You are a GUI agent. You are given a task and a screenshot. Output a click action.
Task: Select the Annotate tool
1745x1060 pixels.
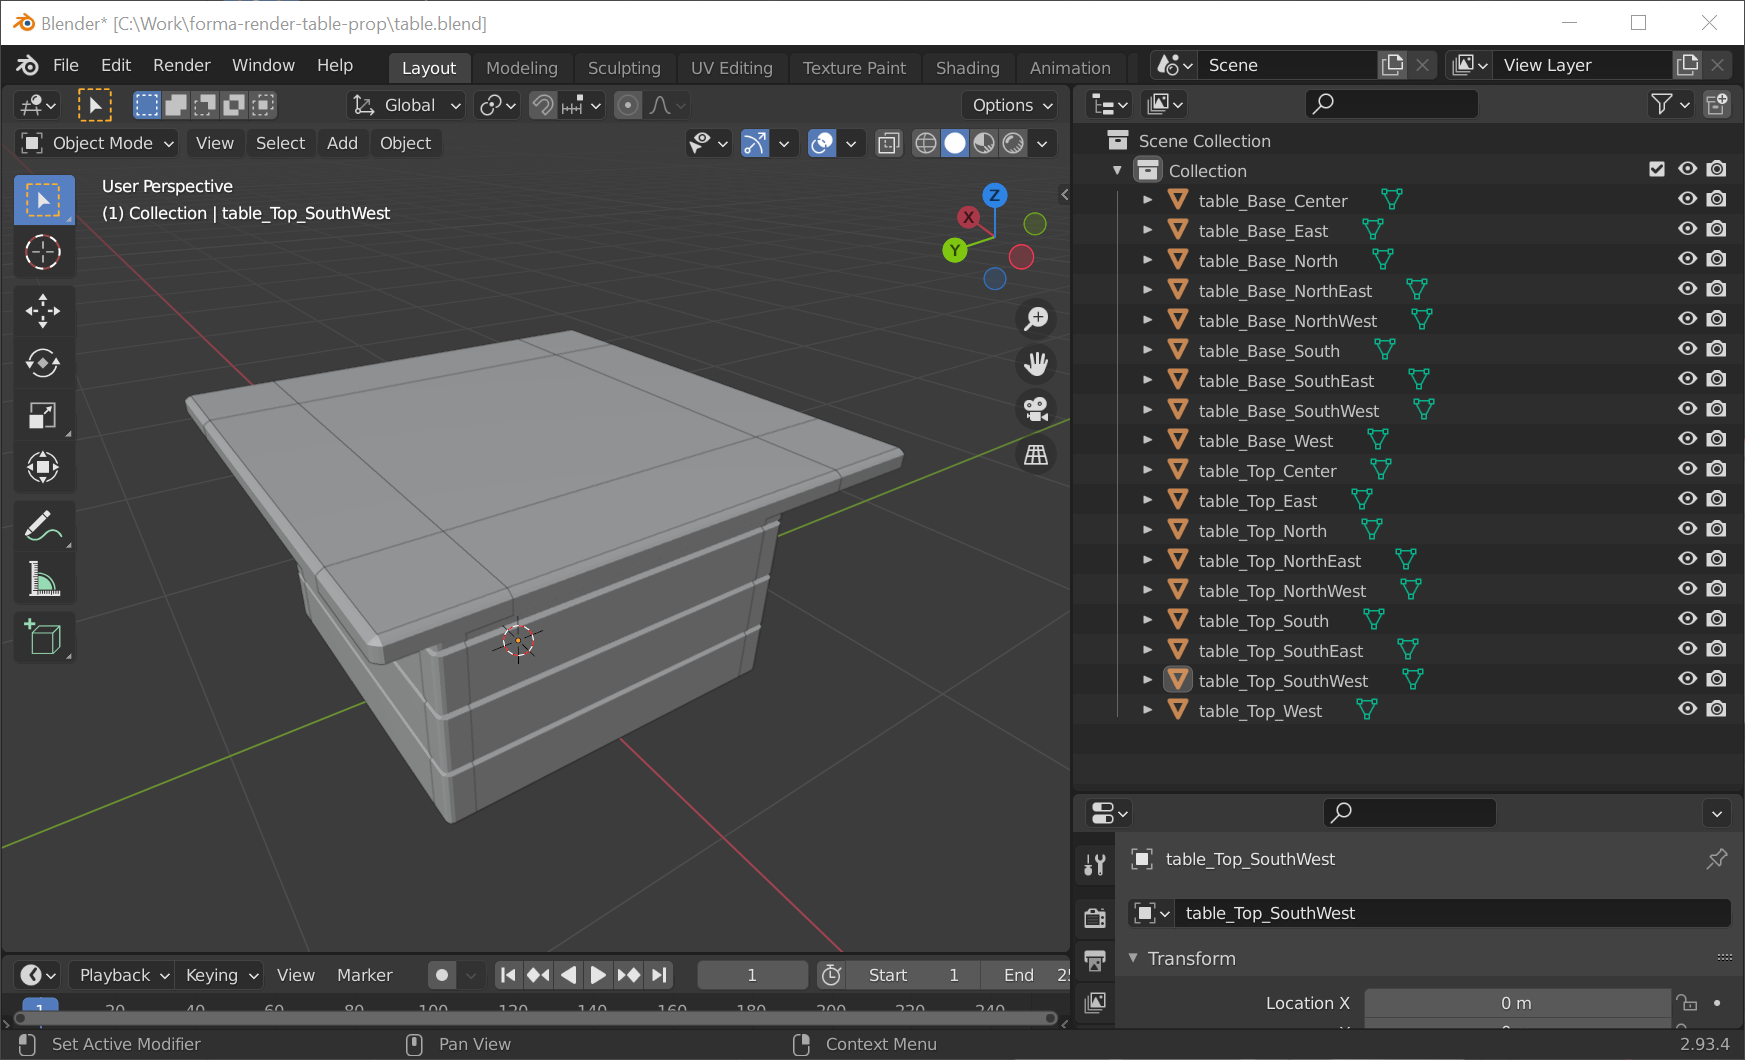point(44,525)
